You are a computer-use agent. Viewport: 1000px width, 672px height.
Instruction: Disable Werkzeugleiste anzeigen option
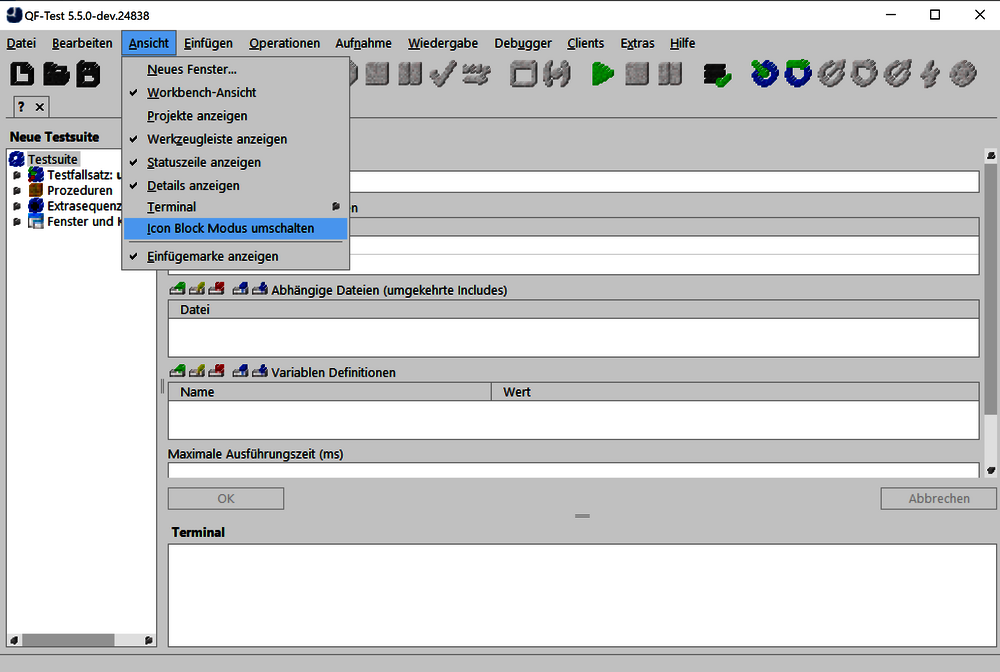(216, 139)
